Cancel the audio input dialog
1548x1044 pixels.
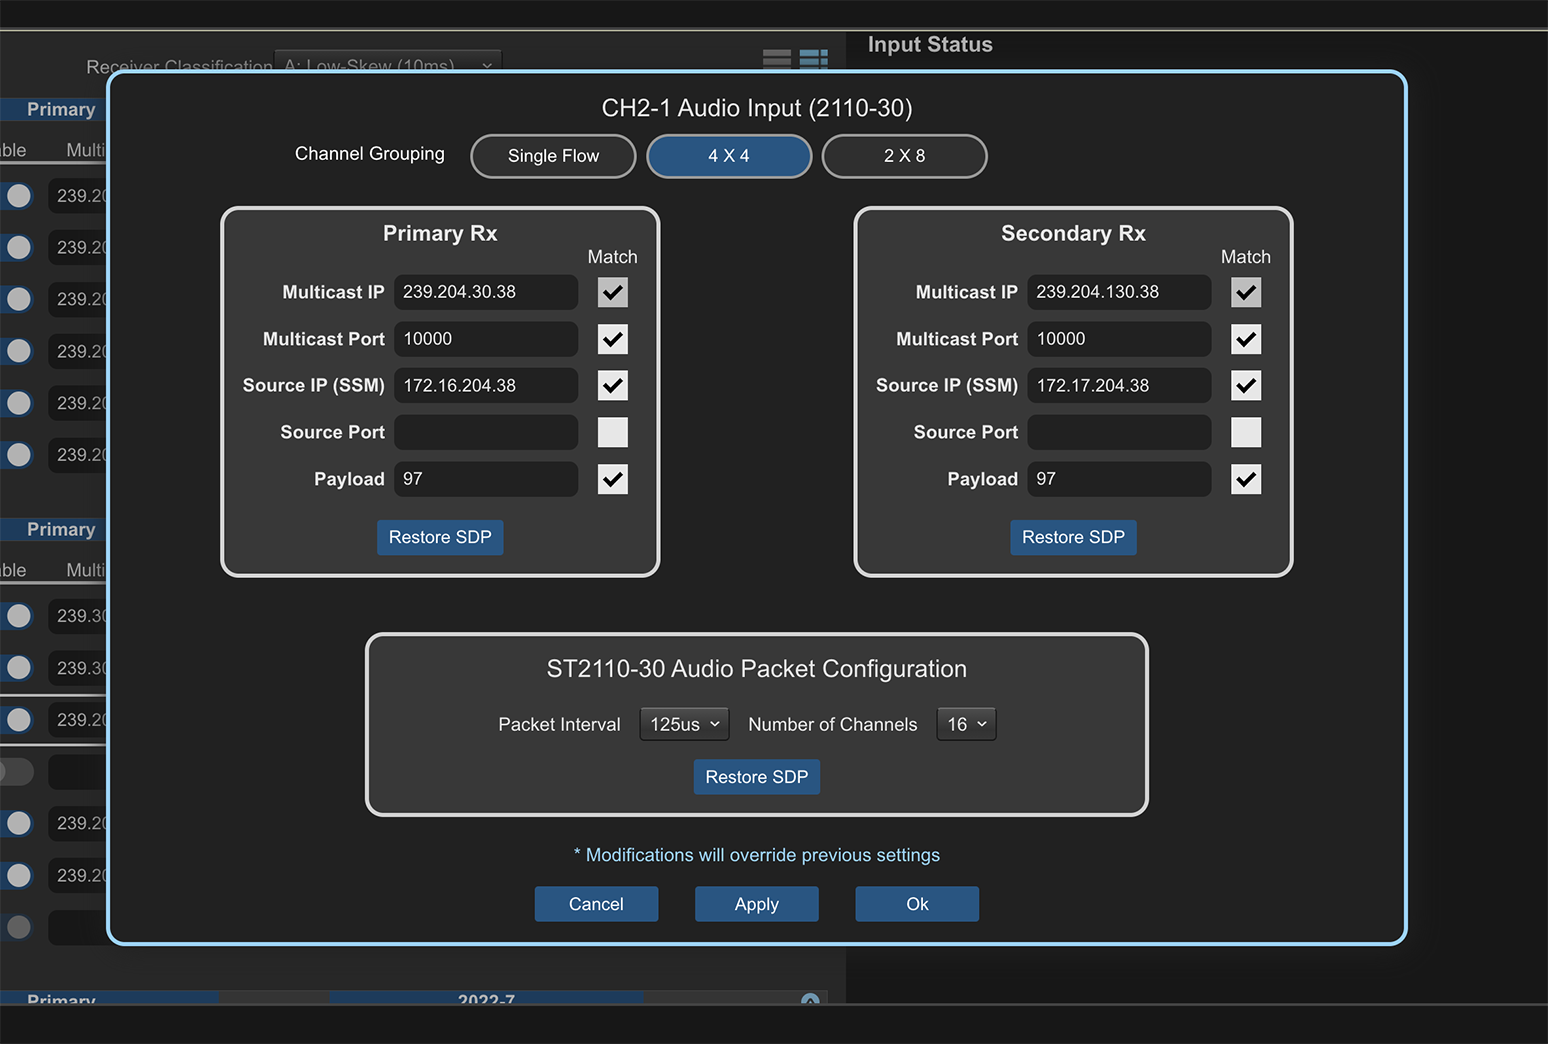596,904
